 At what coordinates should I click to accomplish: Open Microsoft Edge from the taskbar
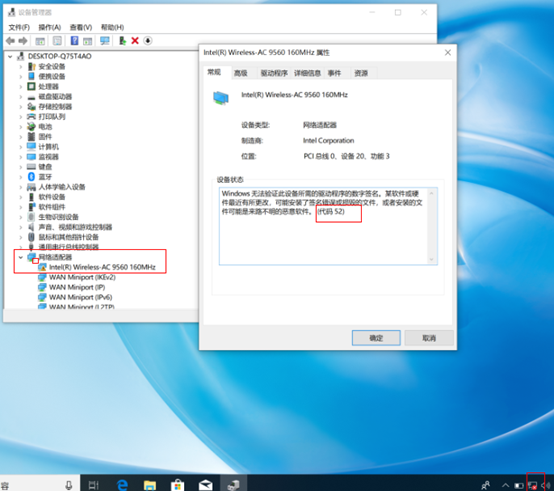pos(122,484)
